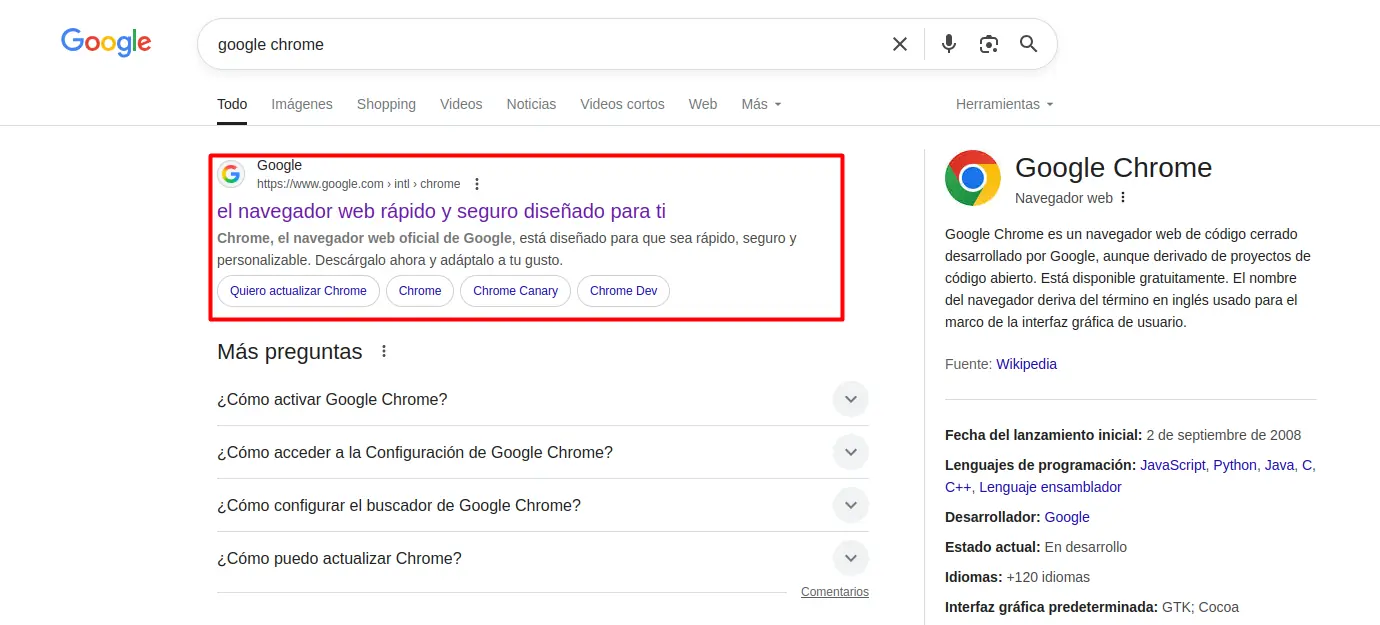Start voice search with the microphone icon

point(949,44)
